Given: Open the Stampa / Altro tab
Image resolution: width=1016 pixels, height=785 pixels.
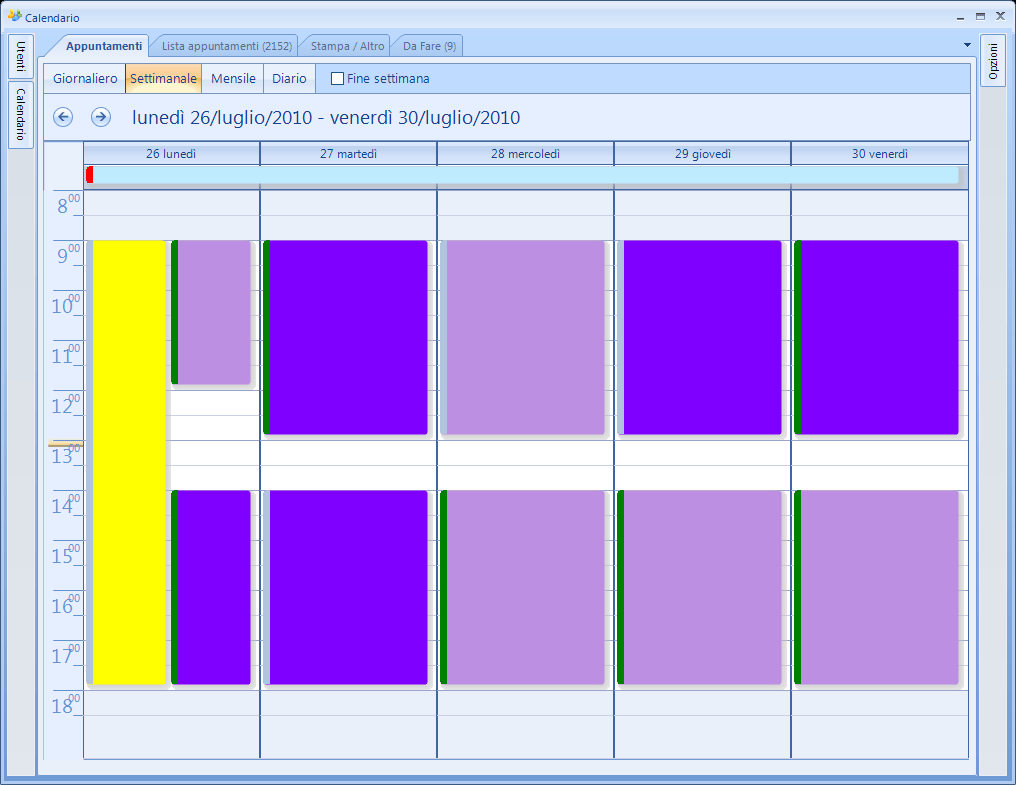Looking at the screenshot, I should 347,46.
